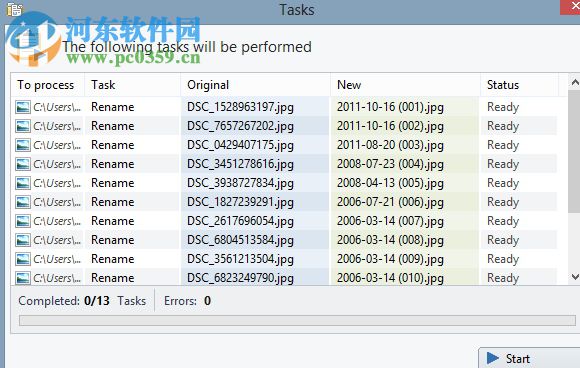Click new name 2006-03-14 (009).jpg
Image resolution: width=580 pixels, height=368 pixels.
[x=390, y=259]
